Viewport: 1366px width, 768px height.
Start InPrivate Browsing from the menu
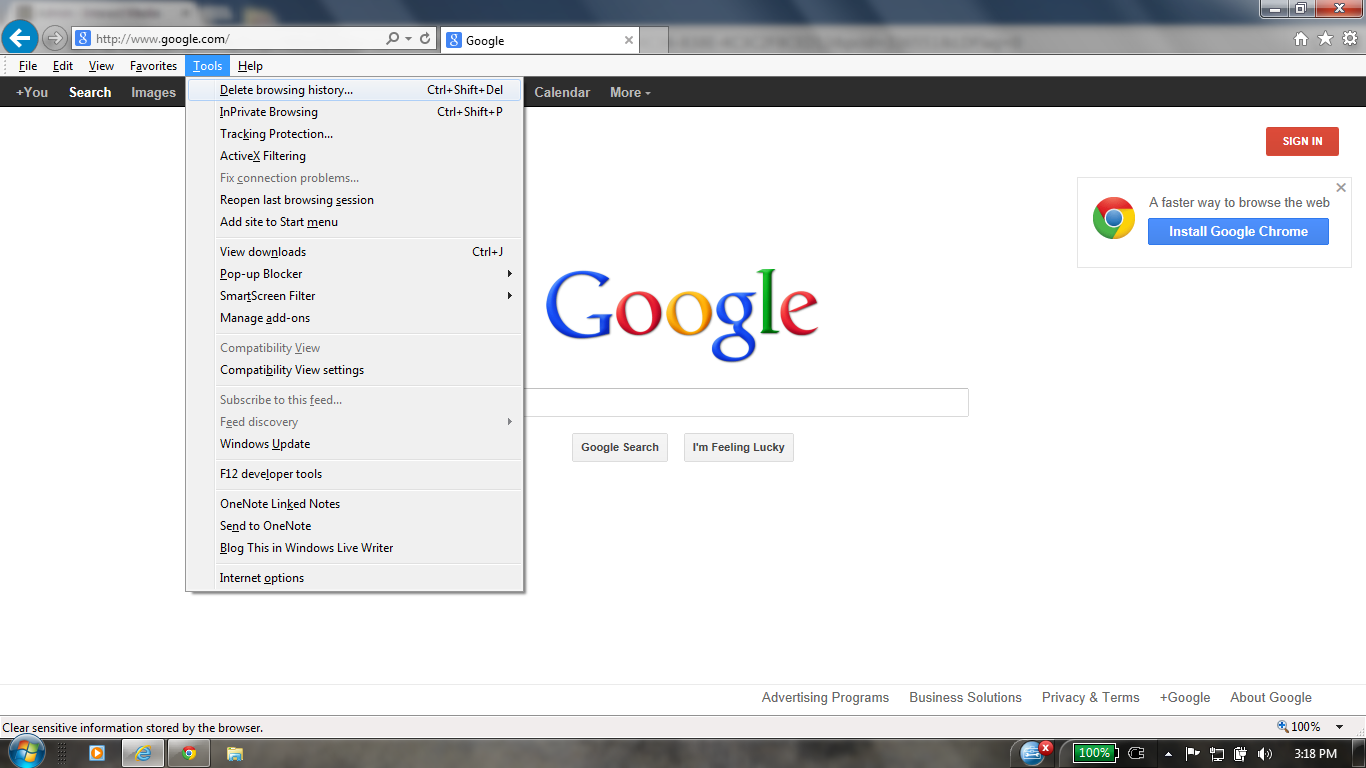tap(355, 112)
